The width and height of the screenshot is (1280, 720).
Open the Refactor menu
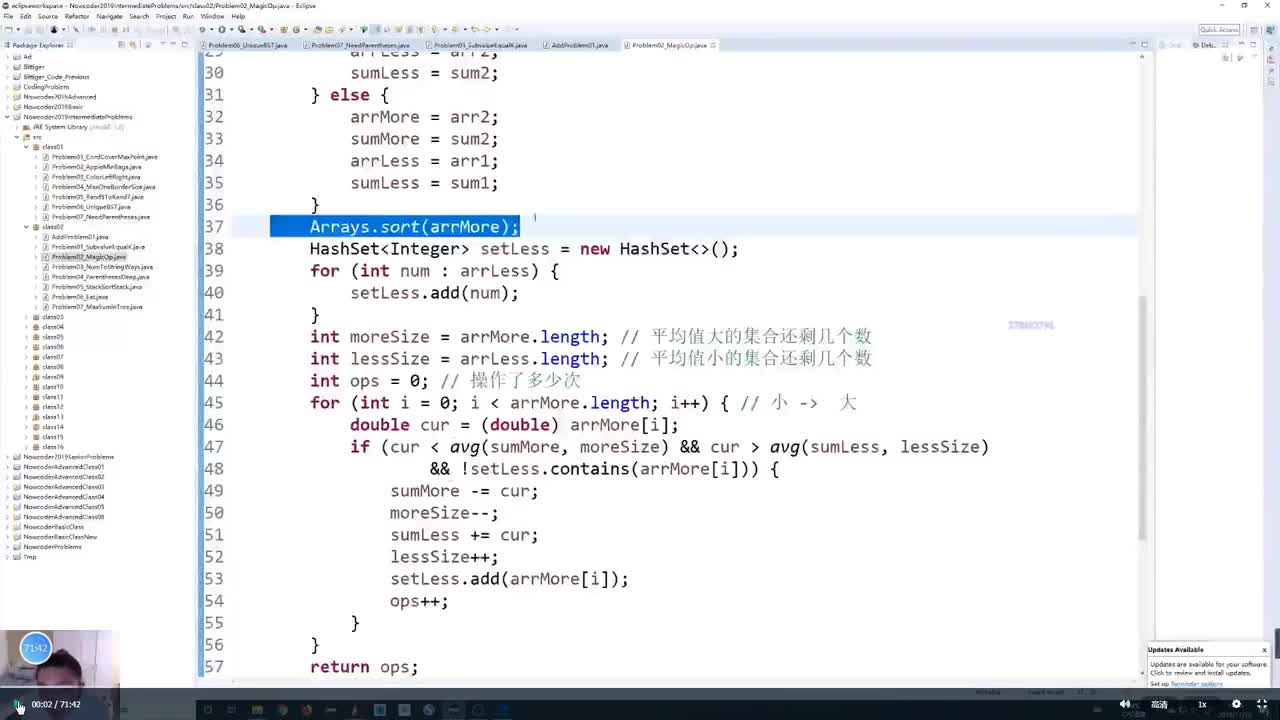[77, 16]
